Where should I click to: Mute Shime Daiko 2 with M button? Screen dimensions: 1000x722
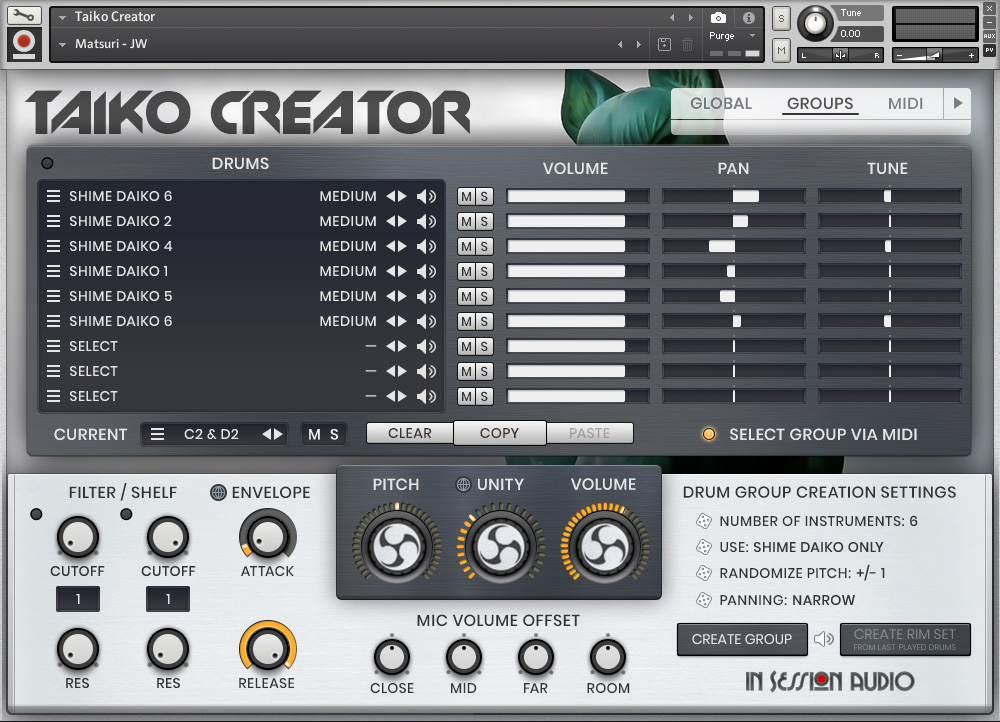click(467, 221)
